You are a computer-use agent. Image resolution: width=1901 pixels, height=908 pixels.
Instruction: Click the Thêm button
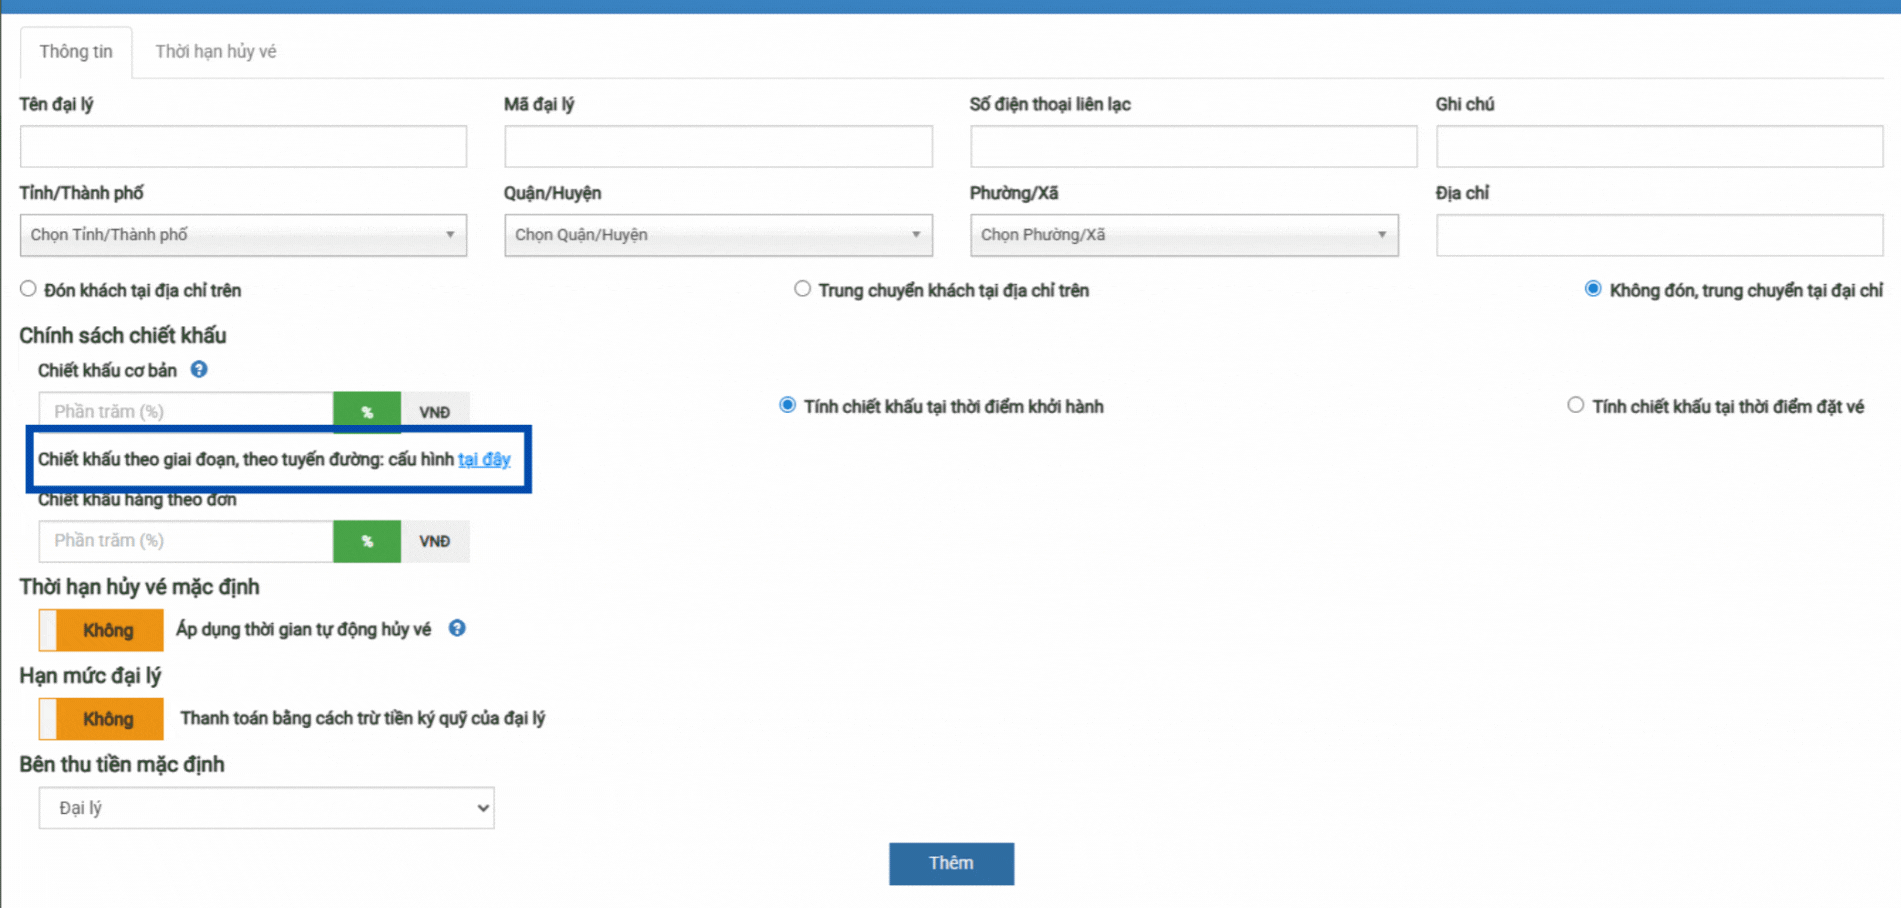(951, 863)
